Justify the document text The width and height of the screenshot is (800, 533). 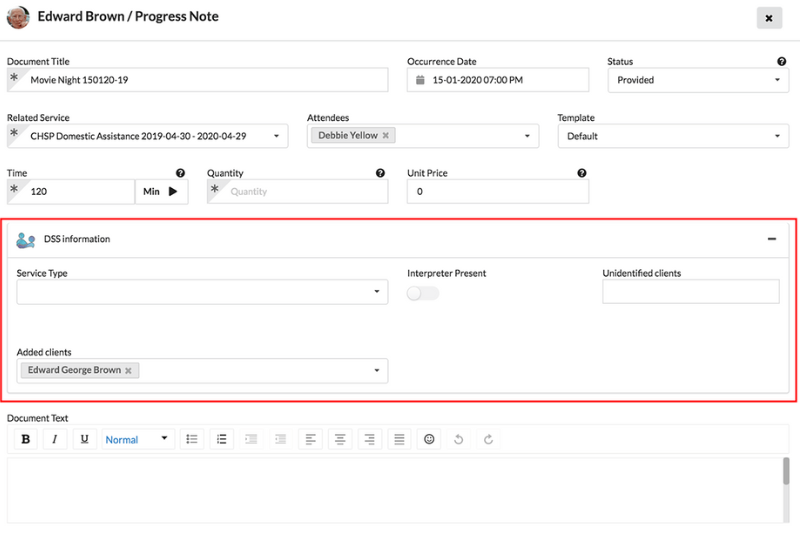tap(399, 439)
